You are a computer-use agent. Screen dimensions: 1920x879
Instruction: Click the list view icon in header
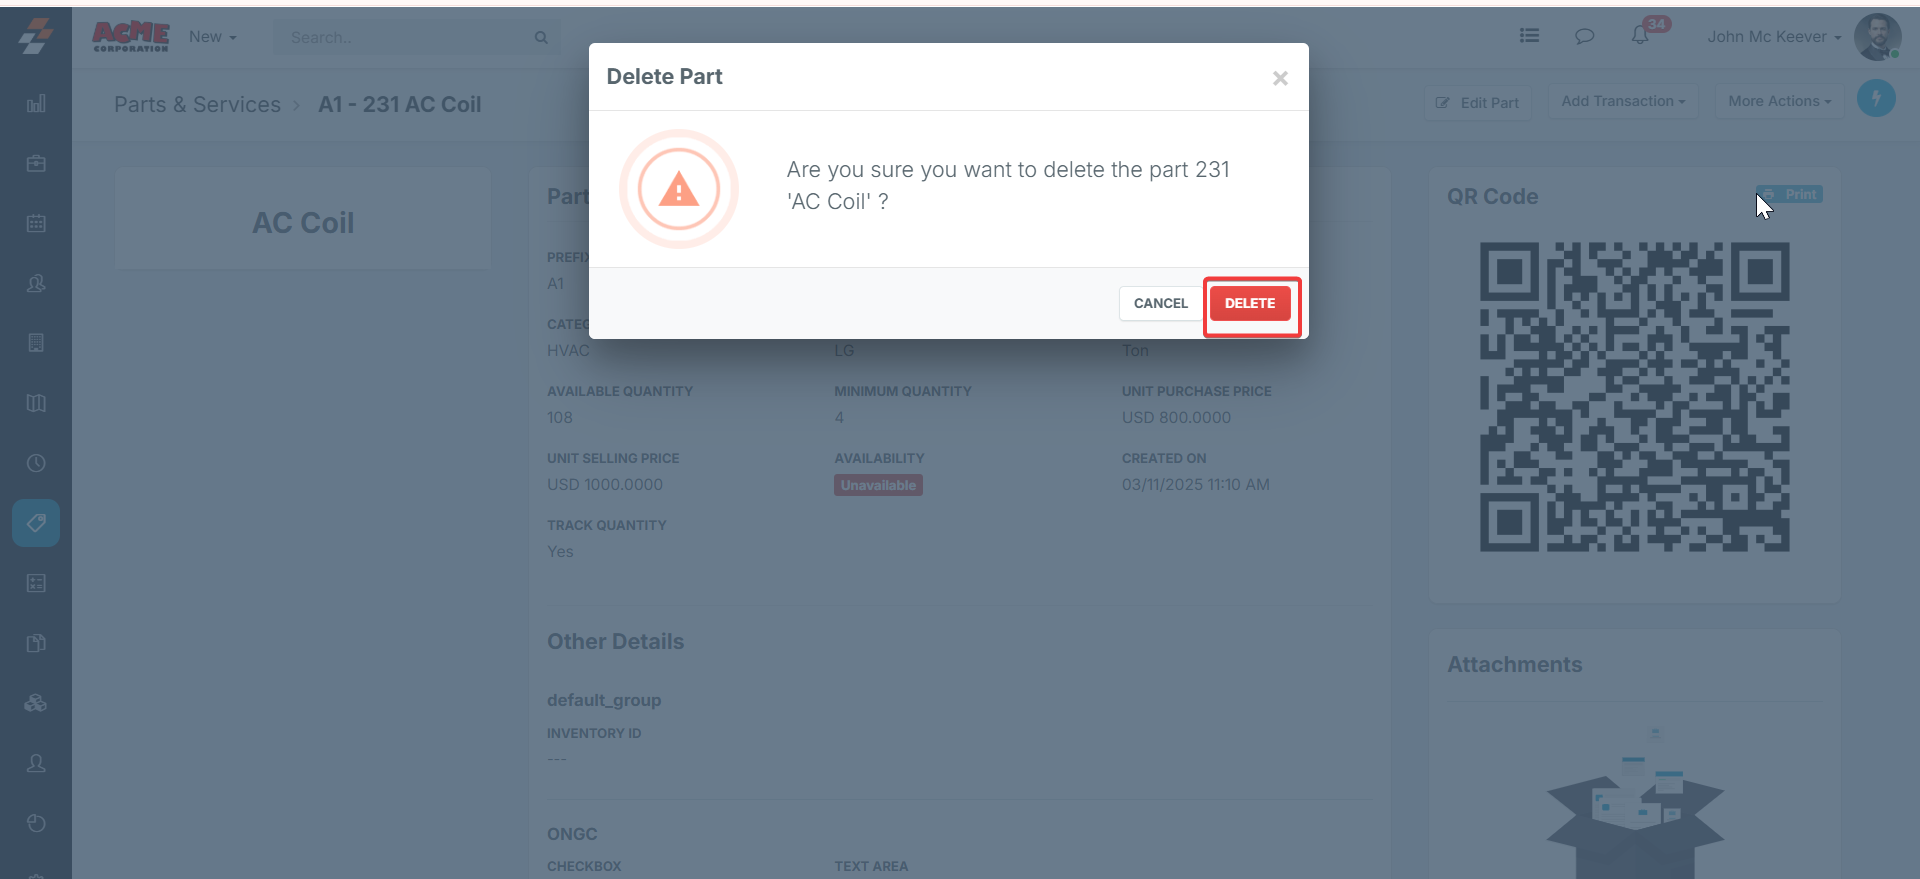pyautogui.click(x=1529, y=36)
